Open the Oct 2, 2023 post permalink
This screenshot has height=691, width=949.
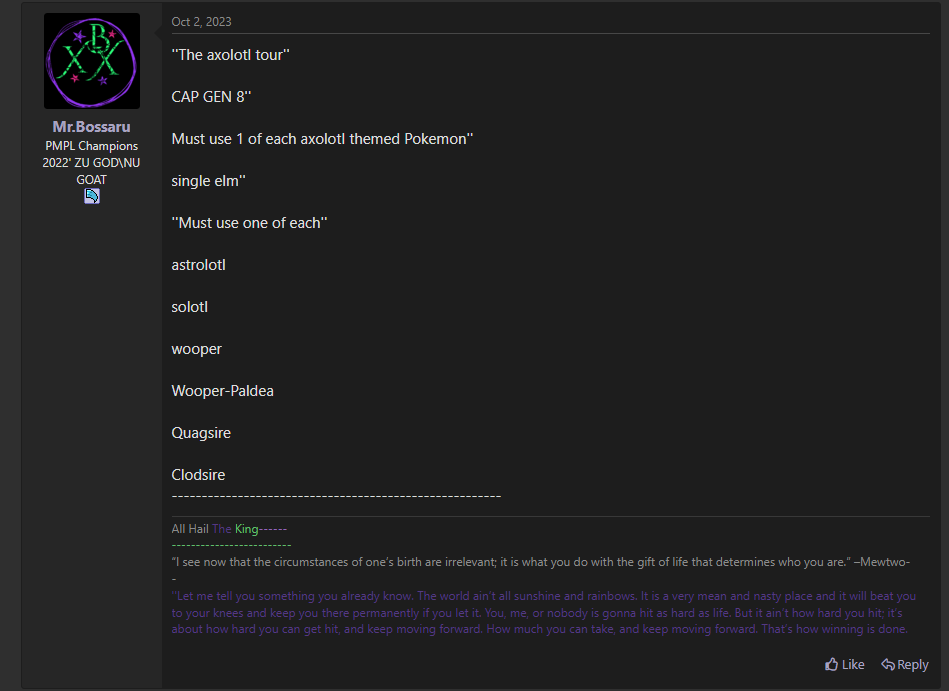[202, 22]
